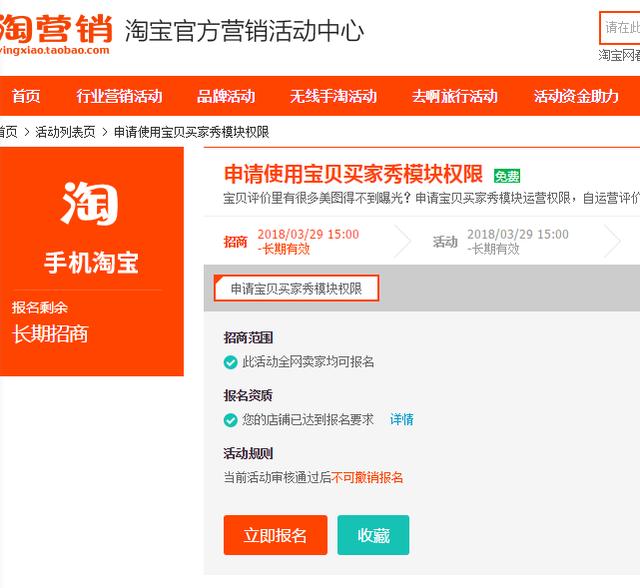
Task: Click the green check icon beside 您的店铺已达到报名要求
Action: click(231, 420)
